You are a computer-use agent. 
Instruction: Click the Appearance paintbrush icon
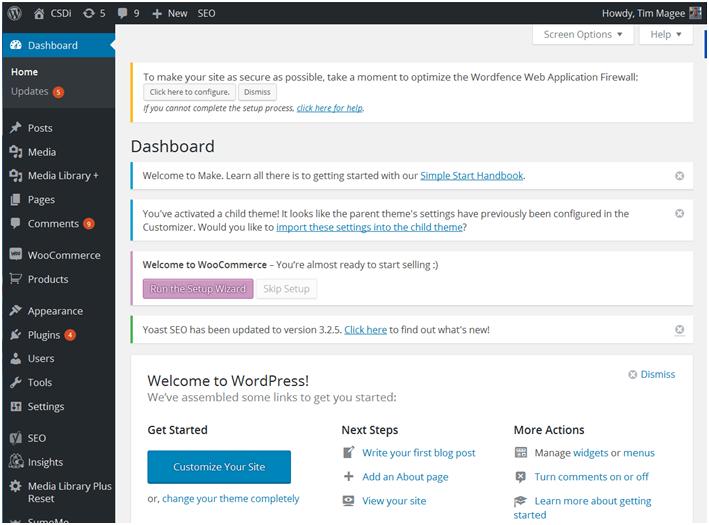pyautogui.click(x=16, y=310)
